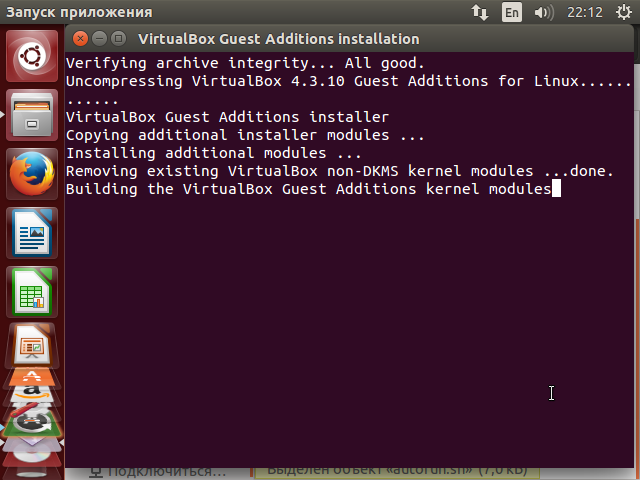Open the Software Updater launcher
The image size is (640, 480).
(32, 422)
